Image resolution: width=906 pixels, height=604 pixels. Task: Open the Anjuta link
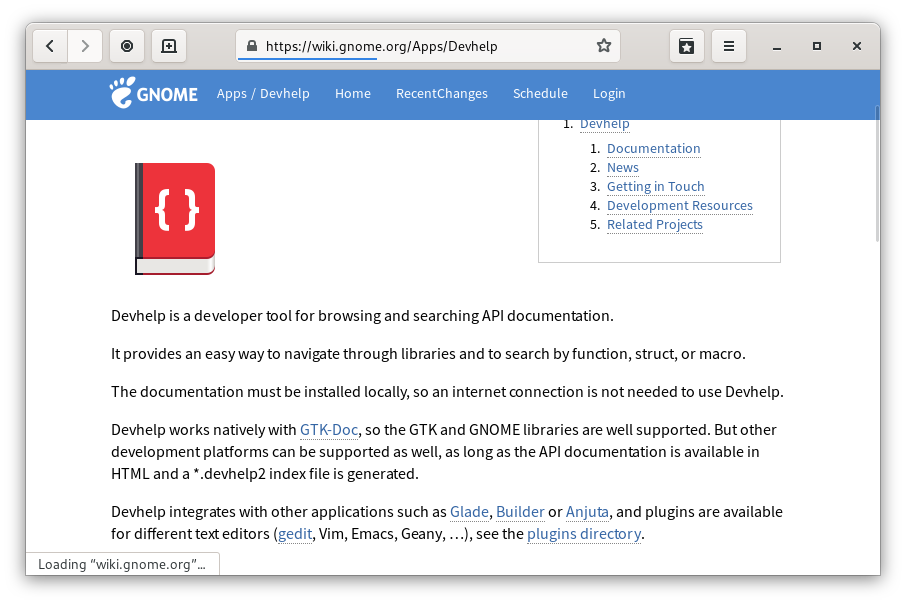(587, 512)
